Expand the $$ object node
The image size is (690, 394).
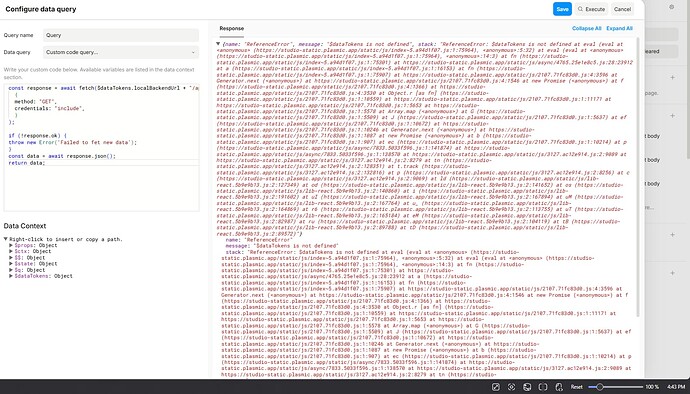click(x=11, y=258)
